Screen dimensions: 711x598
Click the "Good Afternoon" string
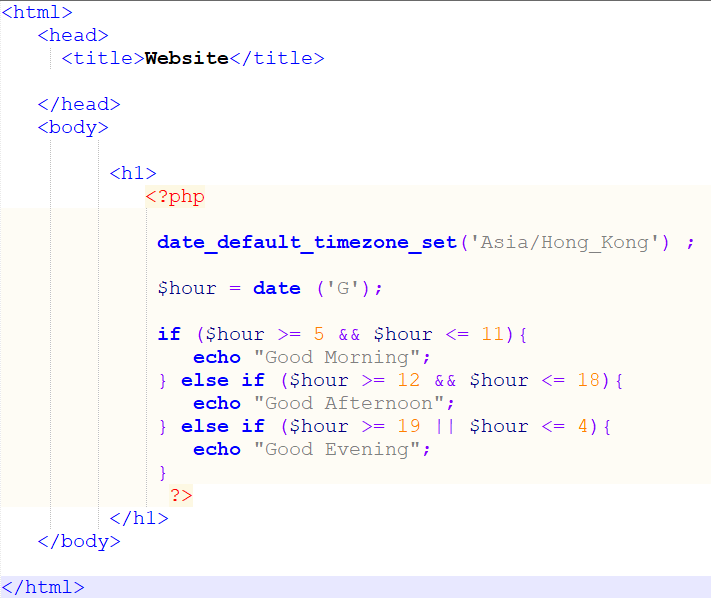tap(348, 404)
